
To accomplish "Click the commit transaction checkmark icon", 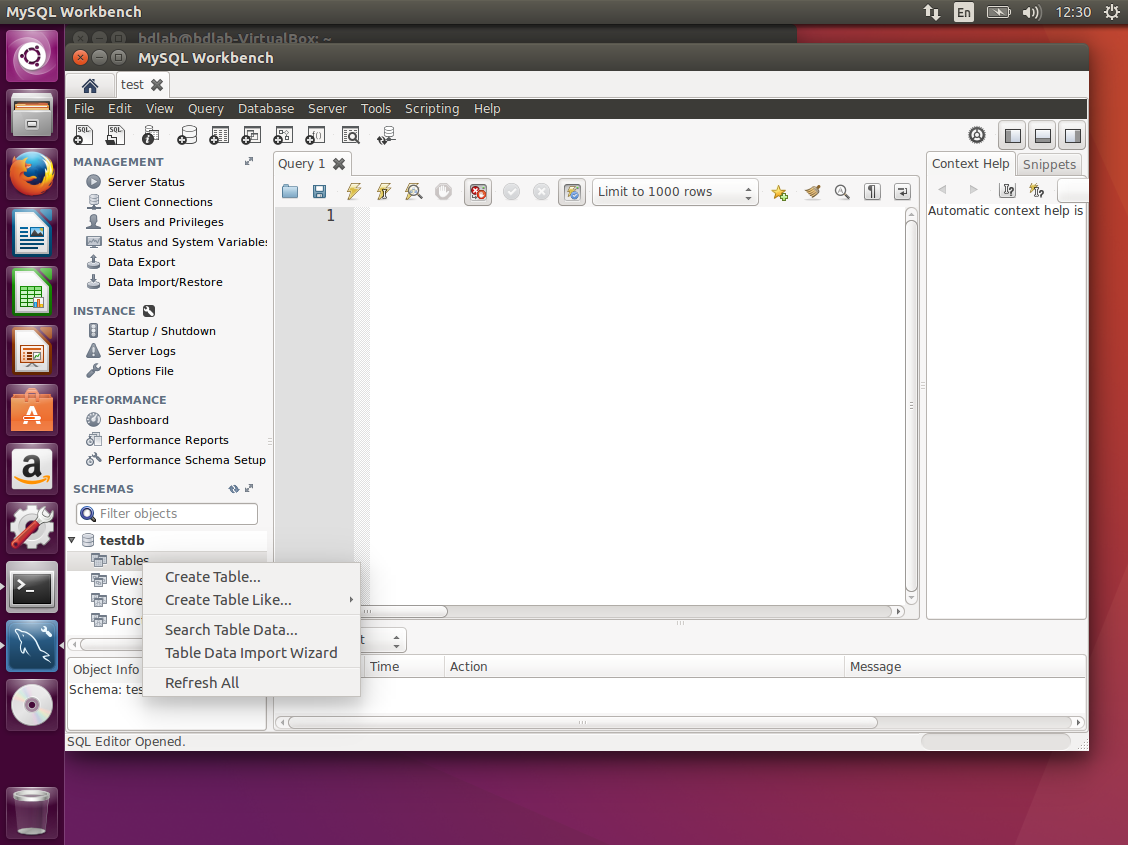I will [511, 191].
